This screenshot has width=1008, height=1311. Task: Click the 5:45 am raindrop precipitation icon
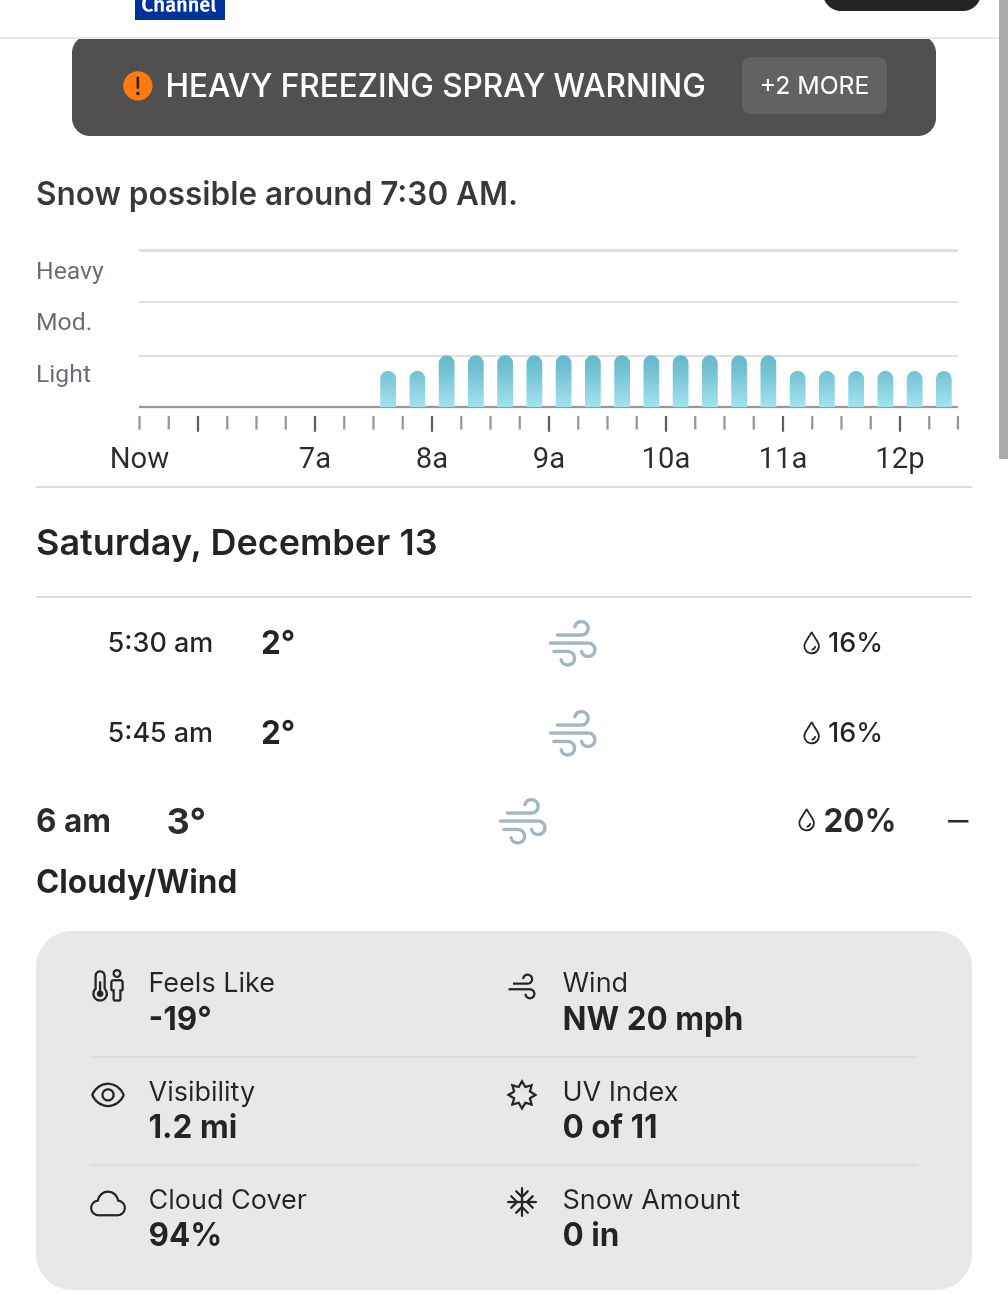click(812, 733)
